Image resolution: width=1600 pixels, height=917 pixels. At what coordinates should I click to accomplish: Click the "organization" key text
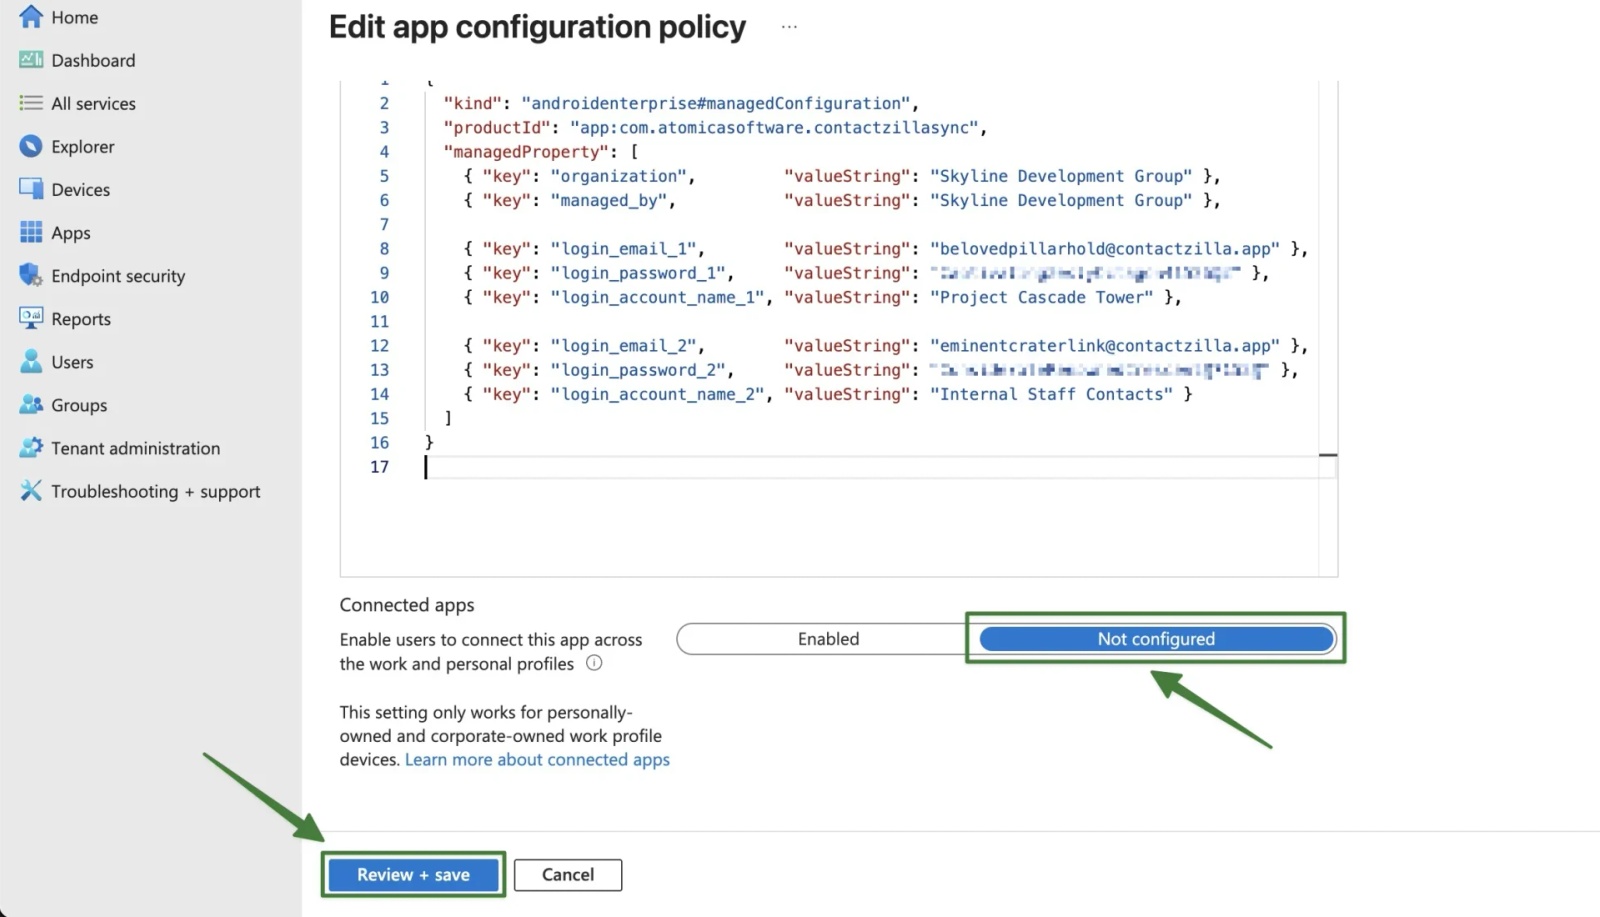[x=618, y=176]
